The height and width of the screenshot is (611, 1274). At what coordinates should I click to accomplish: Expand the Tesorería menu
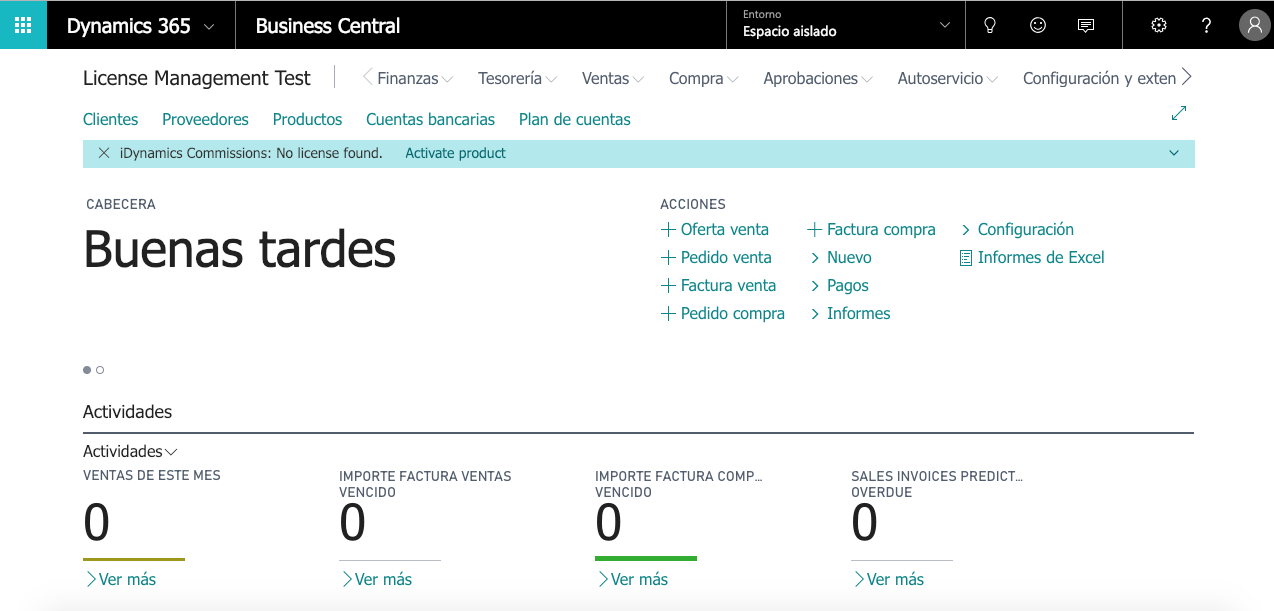(x=518, y=78)
